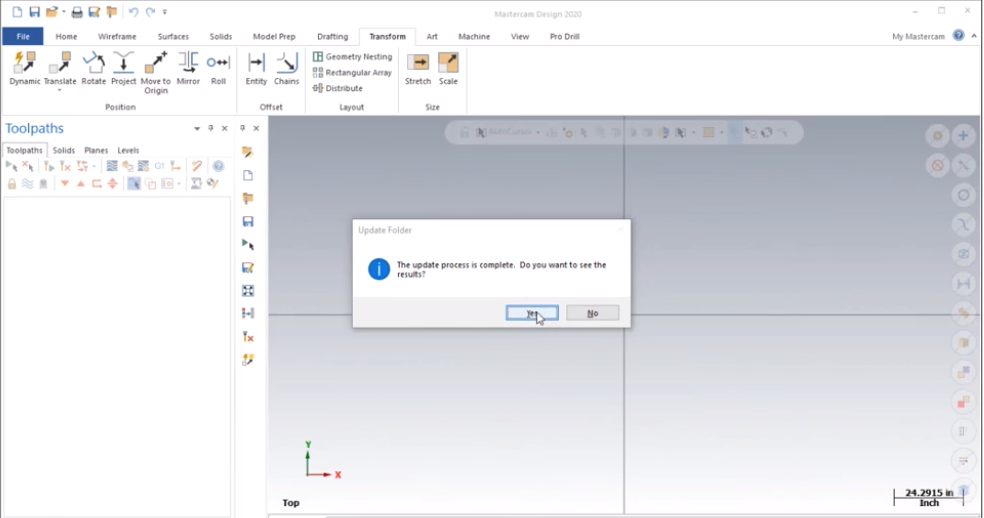The width and height of the screenshot is (984, 518).
Task: Collapse the ribbon with the chevron
Action: [974, 36]
